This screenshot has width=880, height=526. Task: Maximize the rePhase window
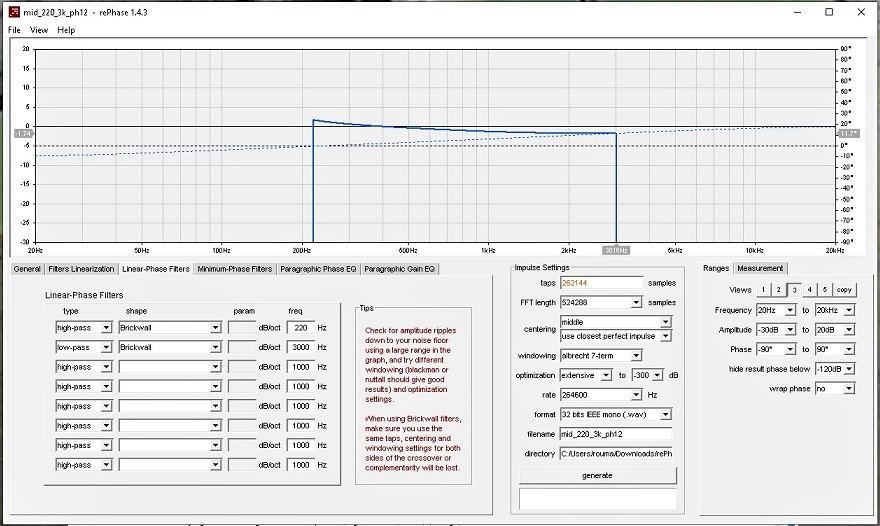pyautogui.click(x=829, y=12)
